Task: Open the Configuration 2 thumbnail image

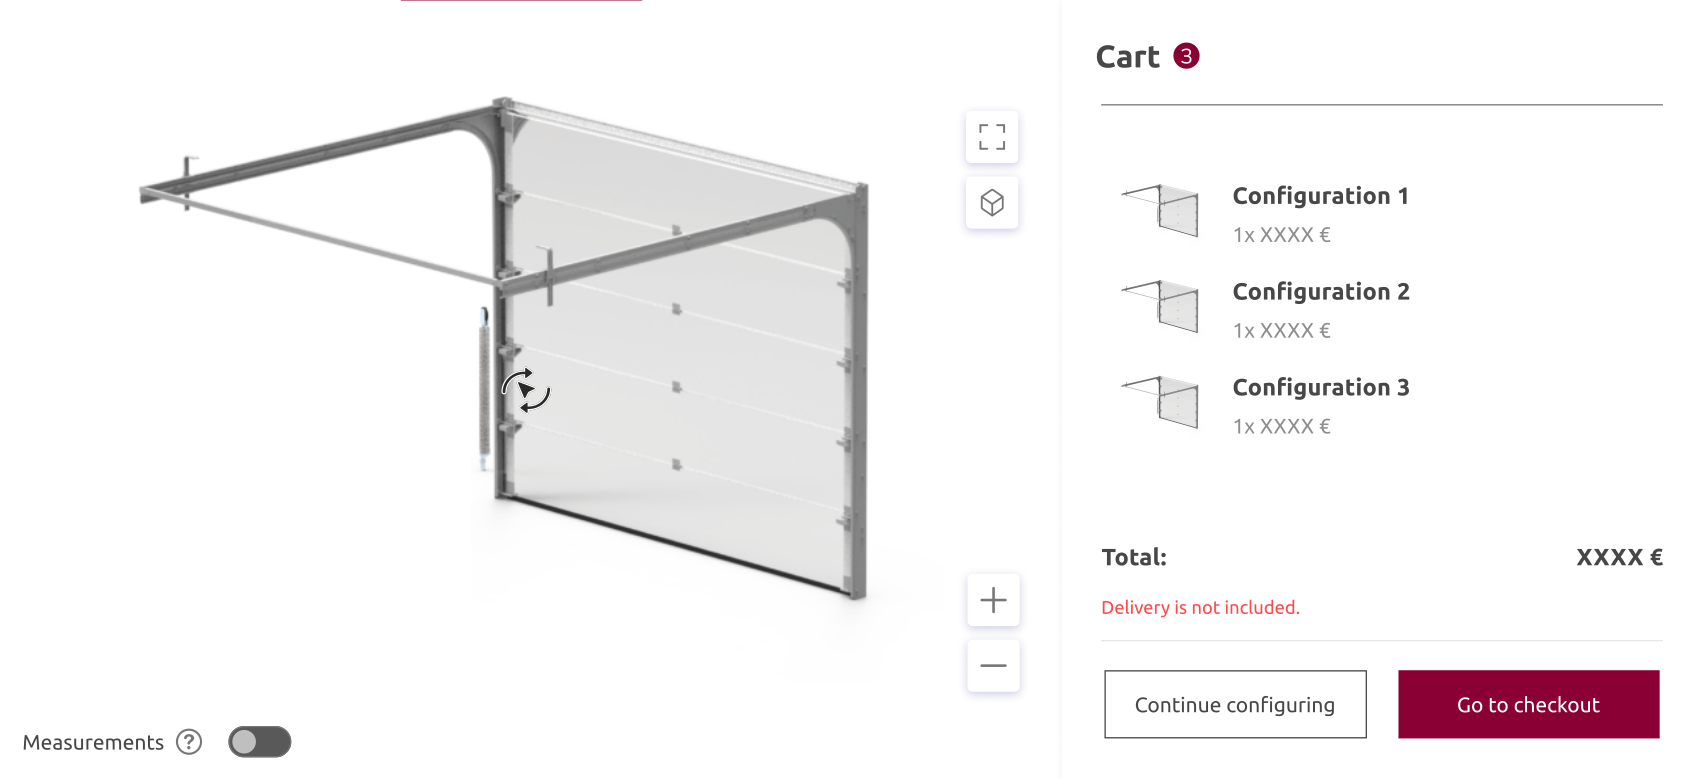Action: point(1161,306)
